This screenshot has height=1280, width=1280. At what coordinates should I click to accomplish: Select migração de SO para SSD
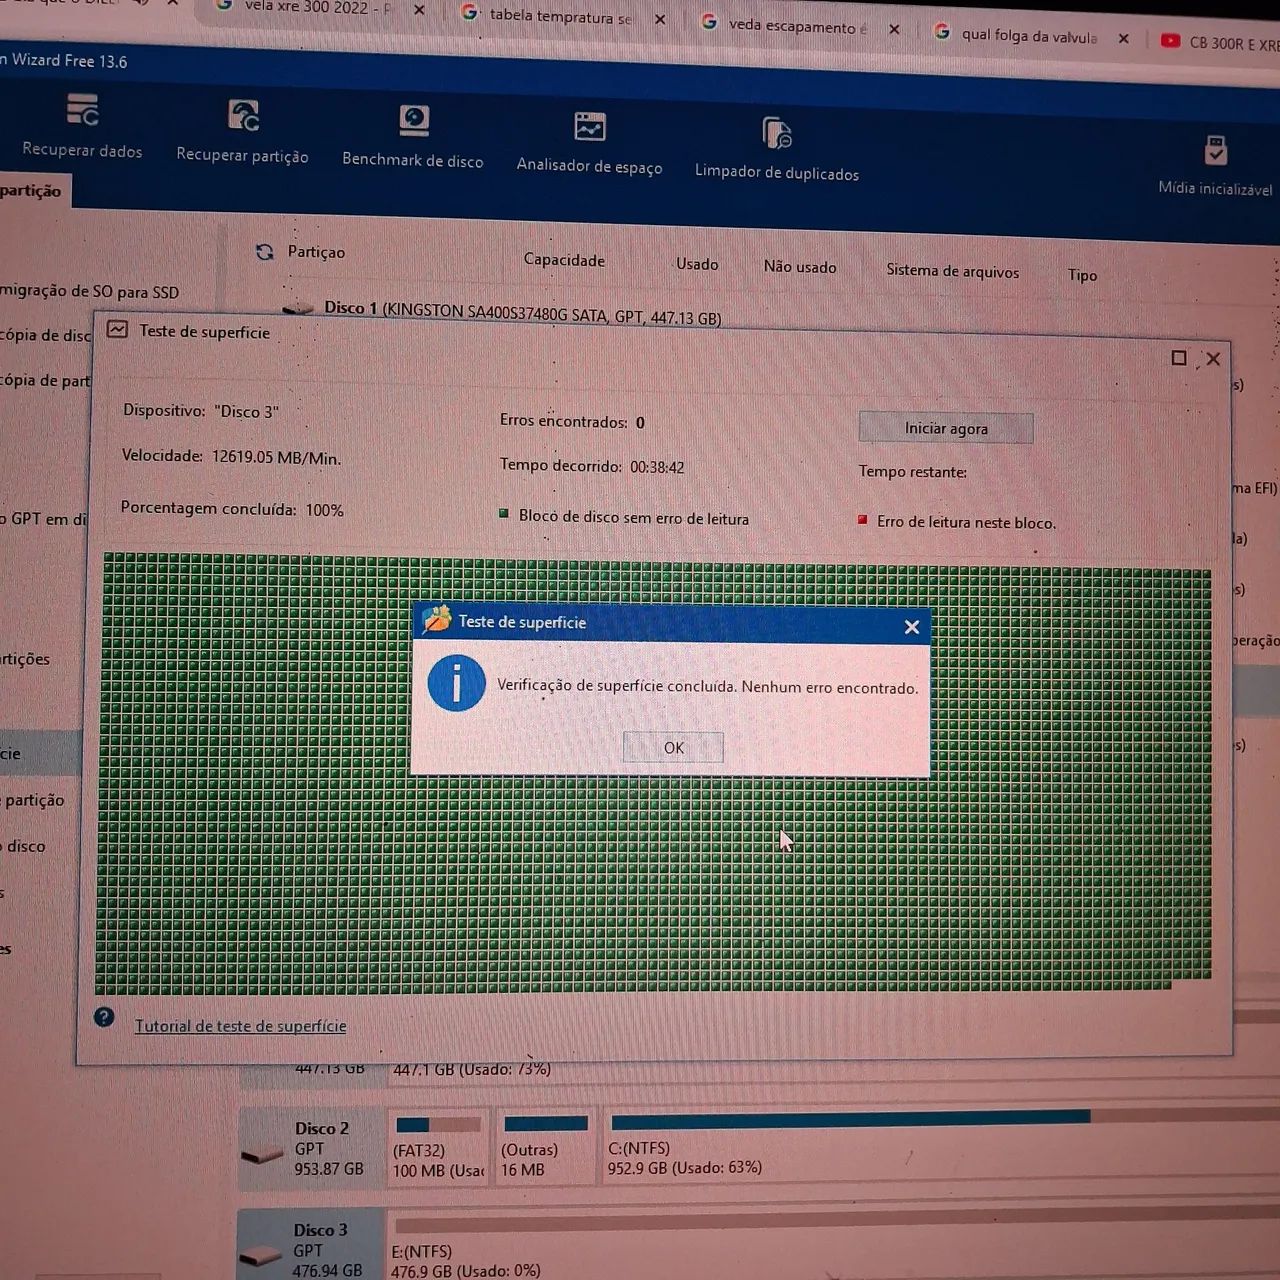tap(90, 292)
